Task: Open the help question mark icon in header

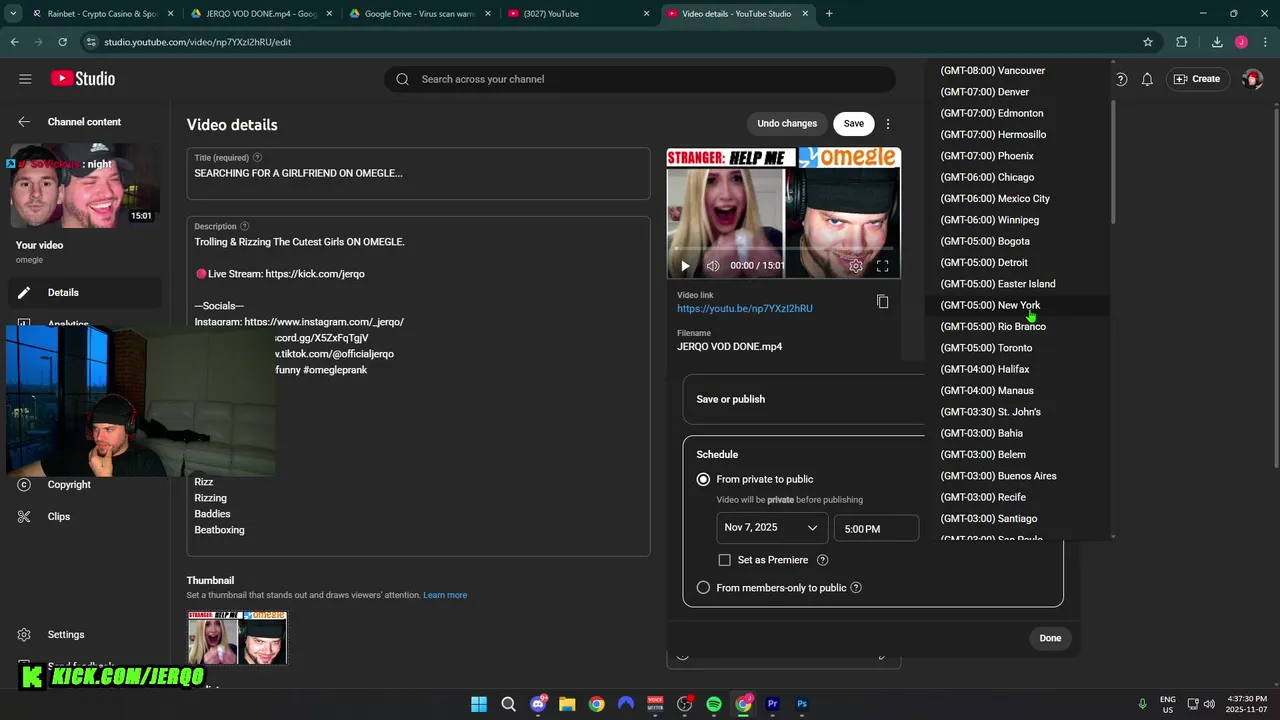Action: 1121,79
